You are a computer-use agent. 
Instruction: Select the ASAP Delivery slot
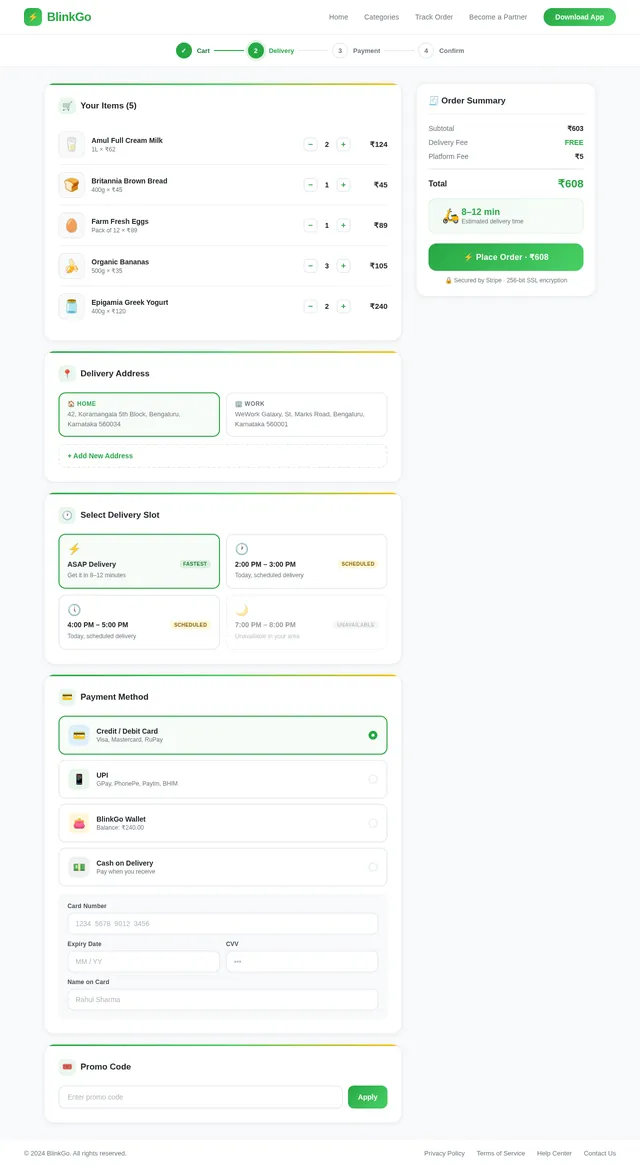click(139, 561)
